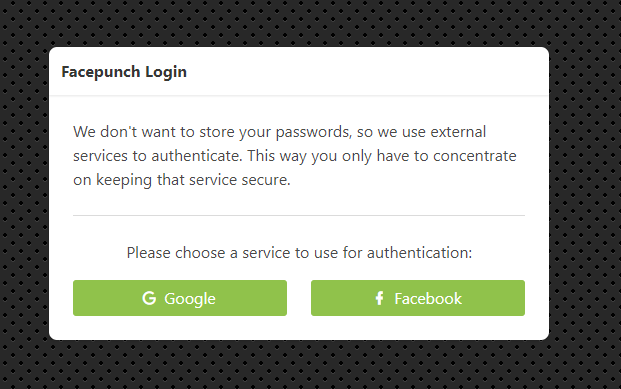Click the word "authenticate" in the description

tap(196, 156)
